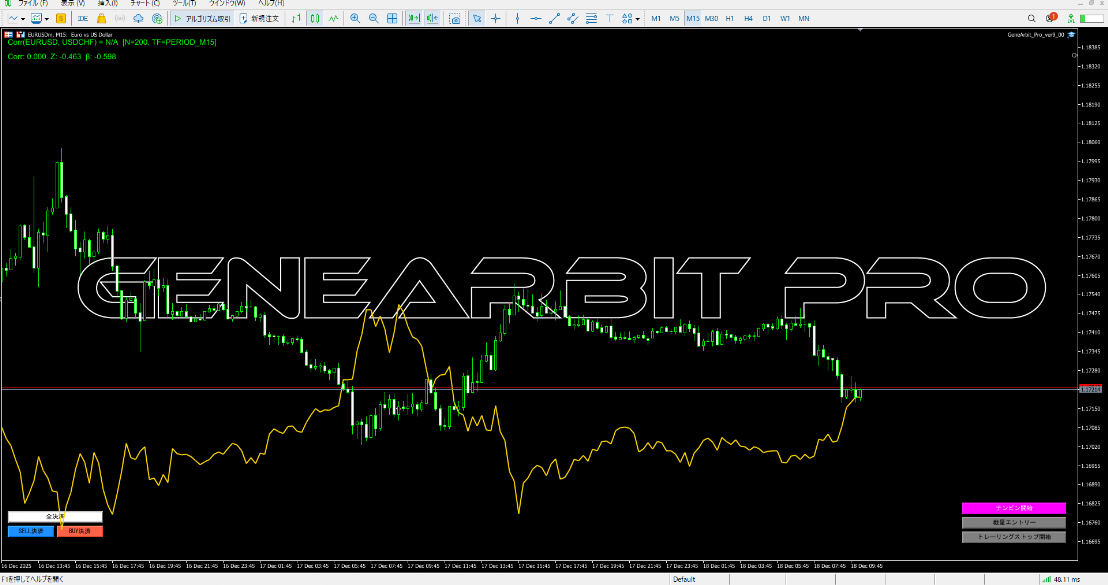Open the tile windows grid icon
The image size is (1108, 585).
(391, 18)
